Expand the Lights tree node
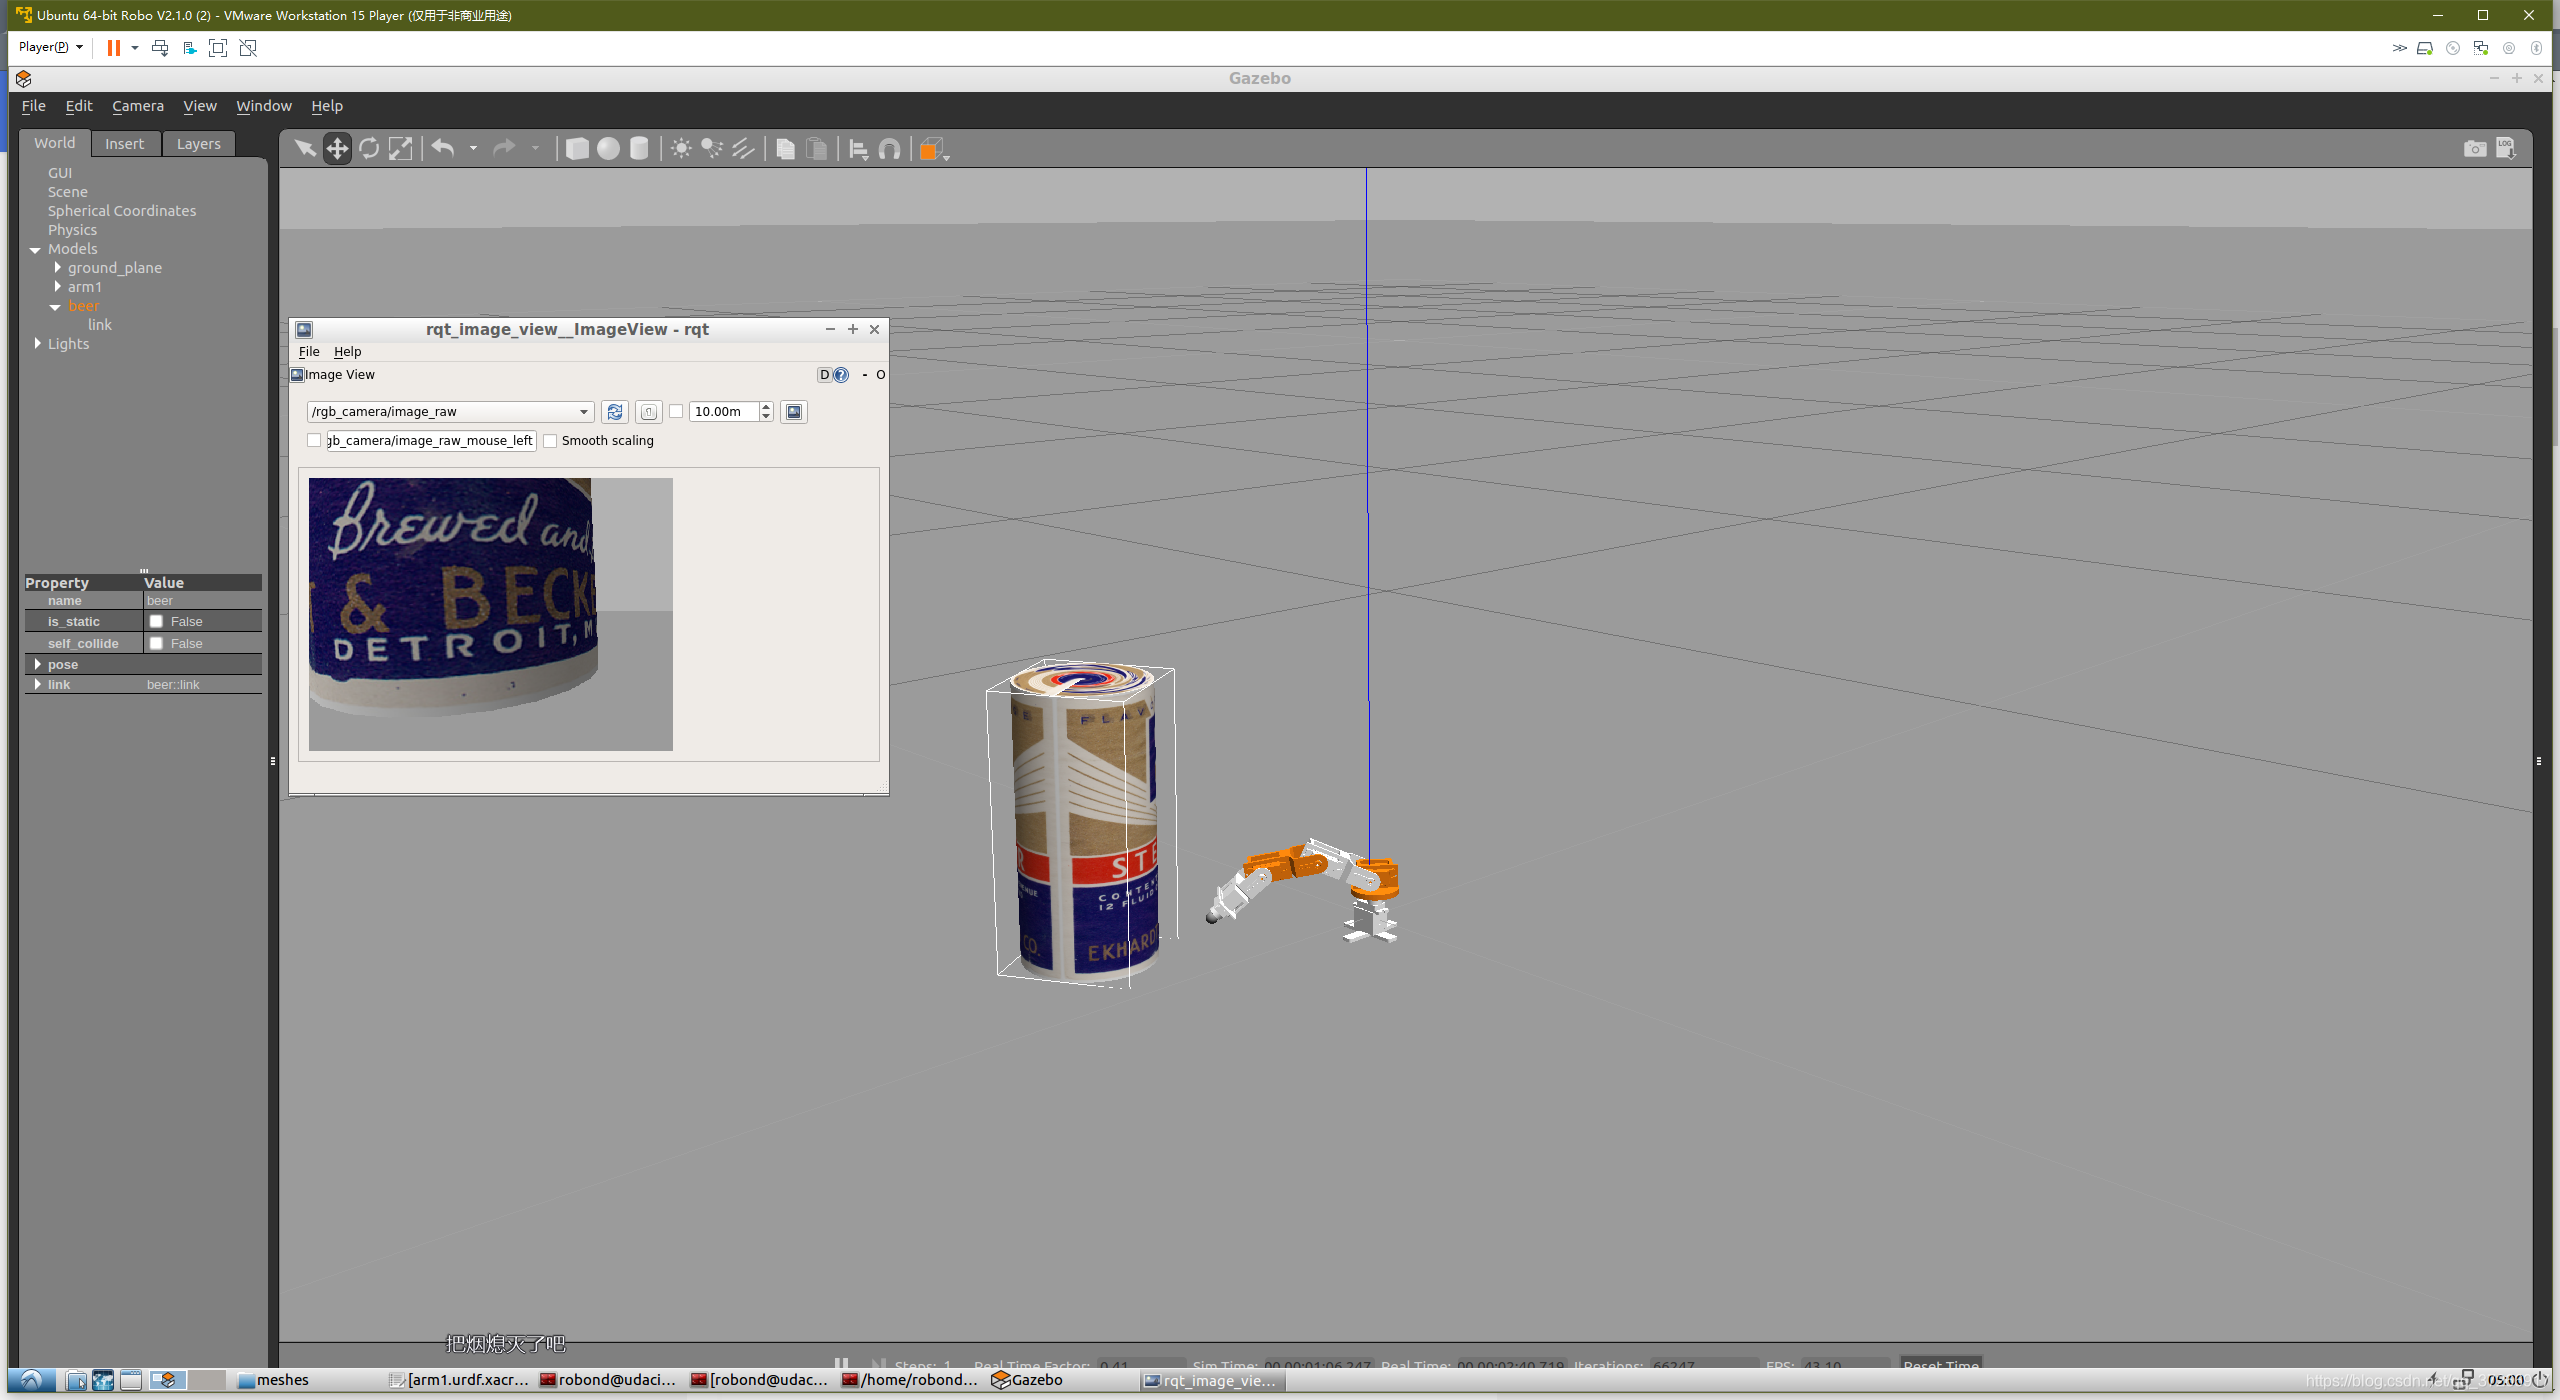 point(37,344)
